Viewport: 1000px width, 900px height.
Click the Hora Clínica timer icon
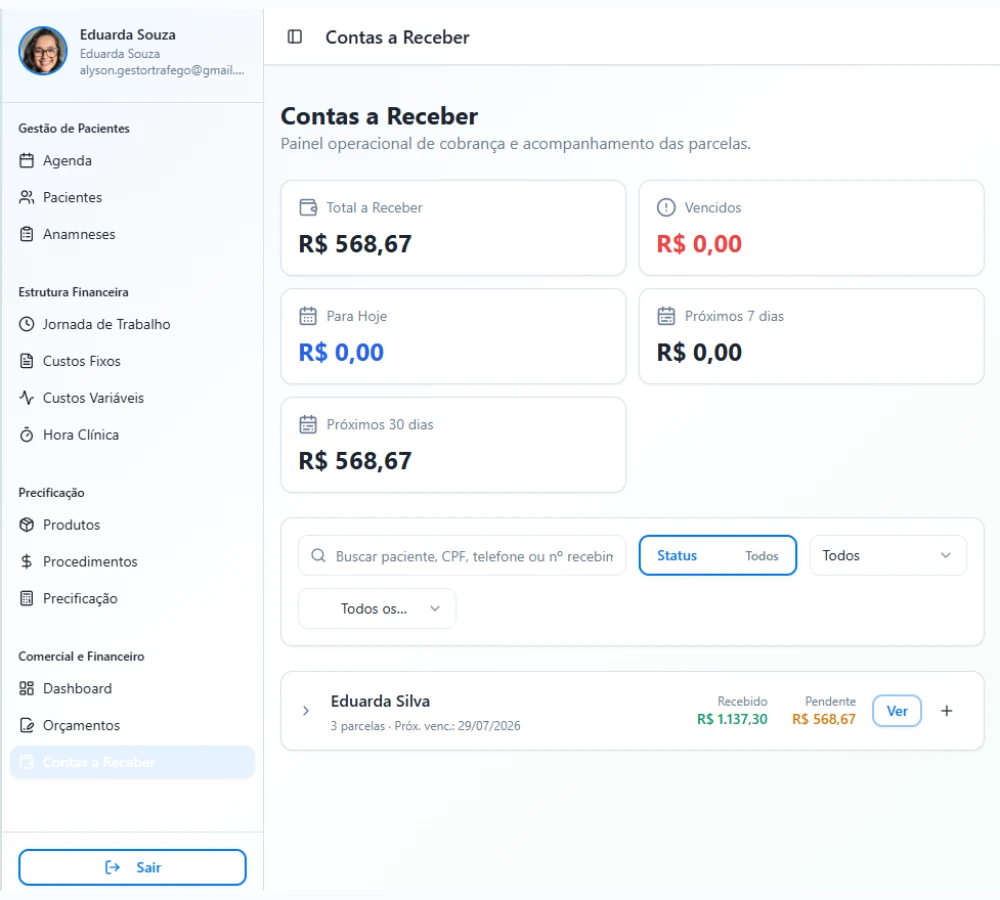(x=26, y=434)
